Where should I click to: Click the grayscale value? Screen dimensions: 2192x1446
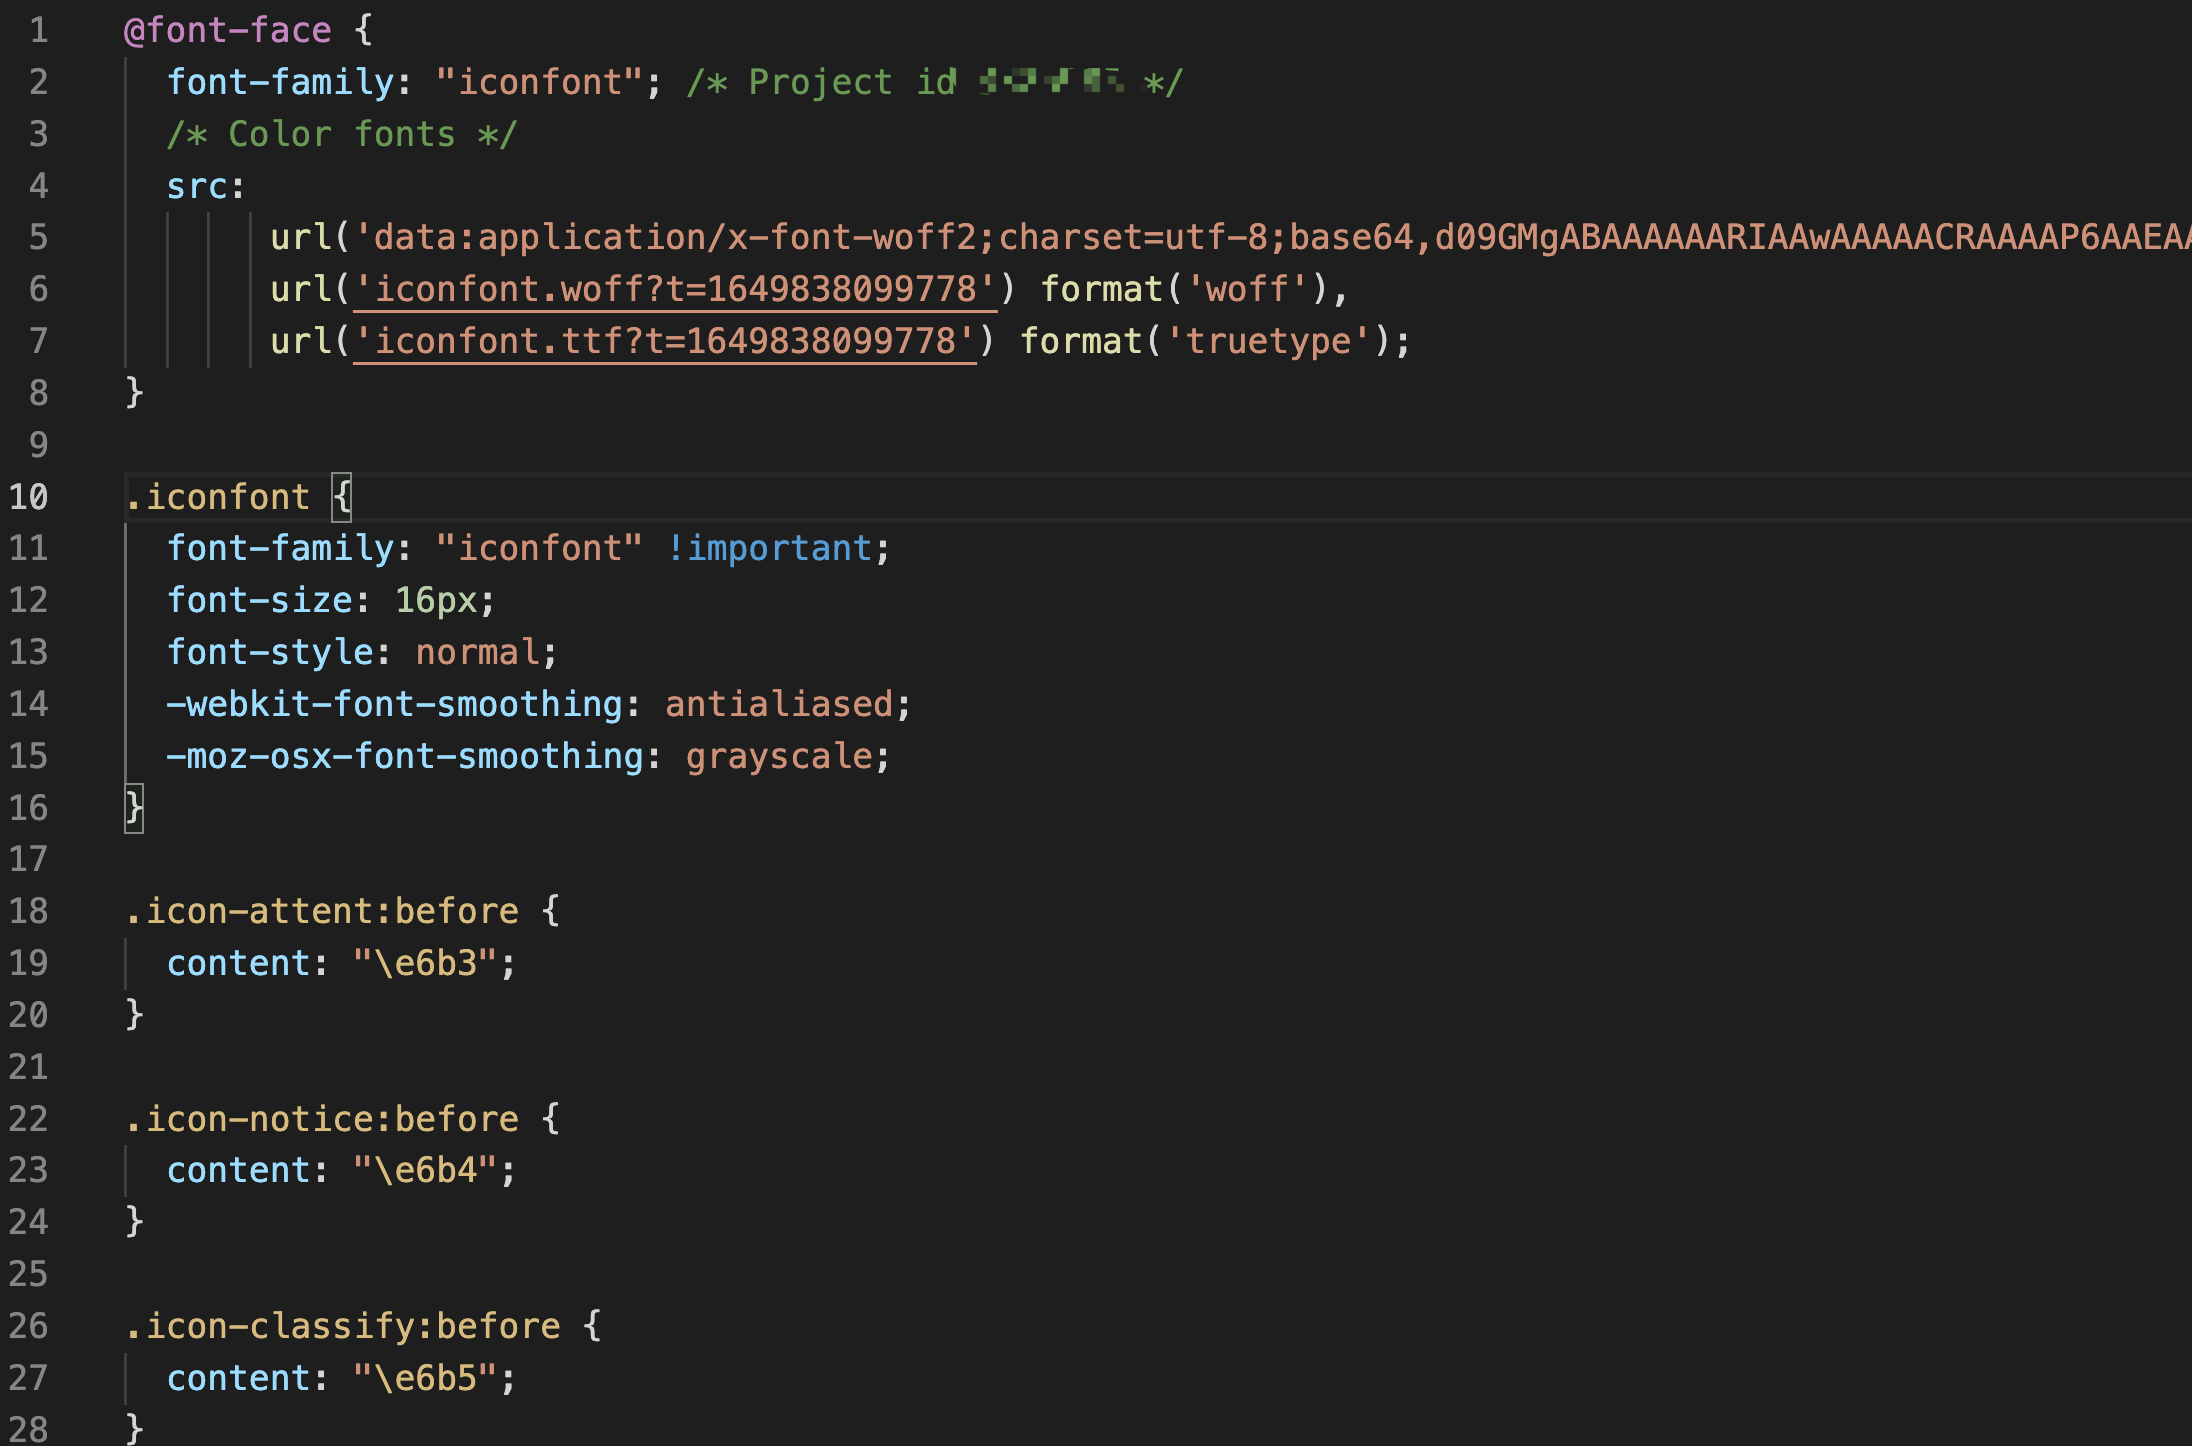(x=779, y=756)
